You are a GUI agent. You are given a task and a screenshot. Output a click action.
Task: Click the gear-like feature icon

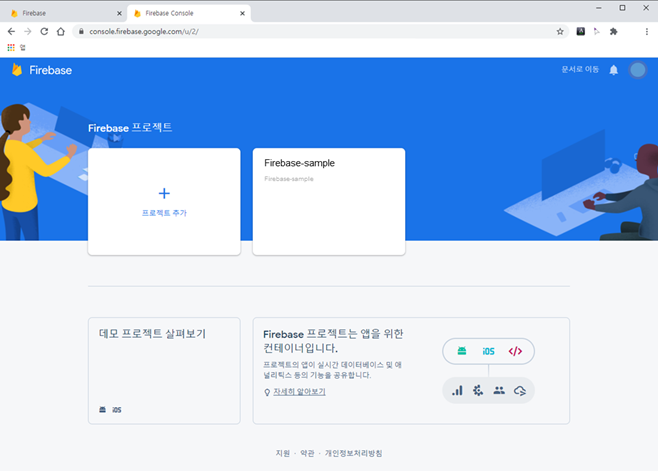478,391
